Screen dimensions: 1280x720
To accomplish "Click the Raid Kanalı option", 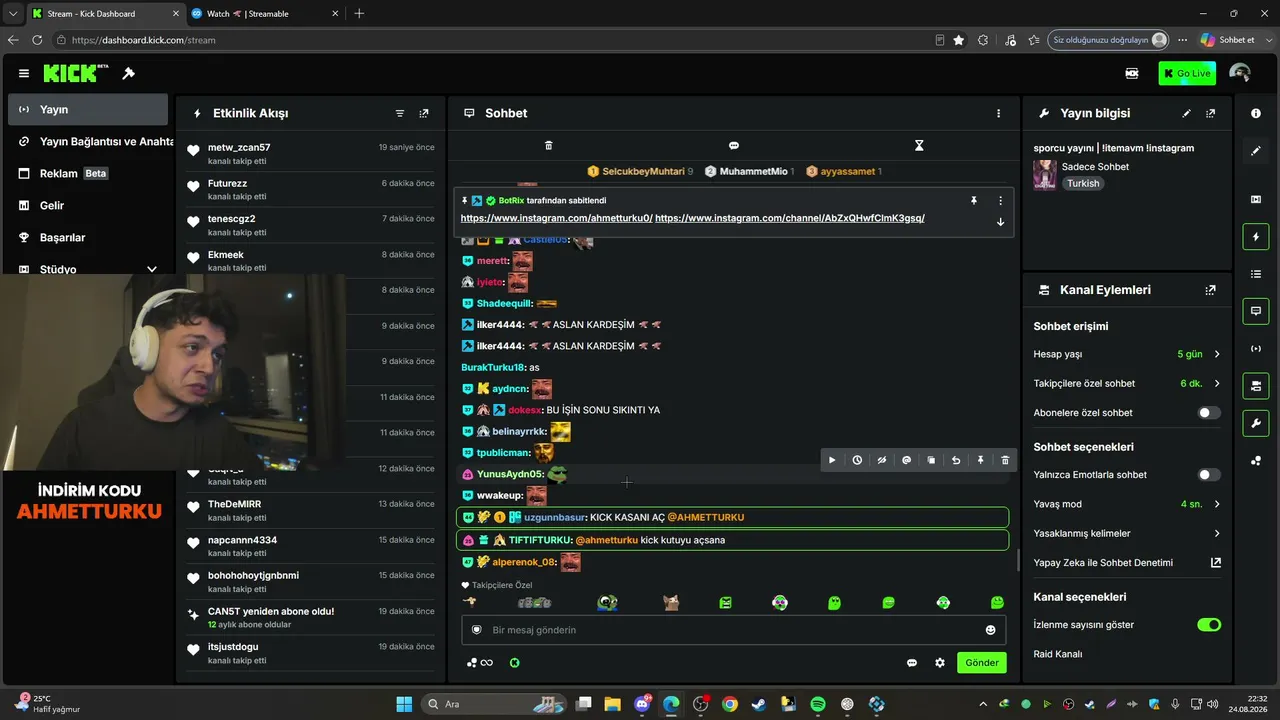I will coord(1058,654).
